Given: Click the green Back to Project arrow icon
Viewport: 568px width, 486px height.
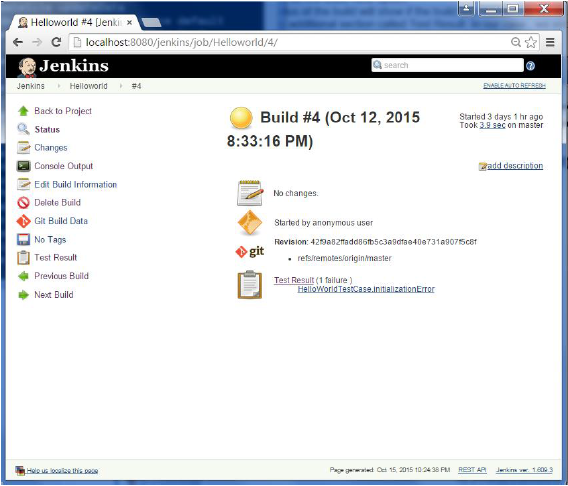Looking at the screenshot, I should 23,111.
